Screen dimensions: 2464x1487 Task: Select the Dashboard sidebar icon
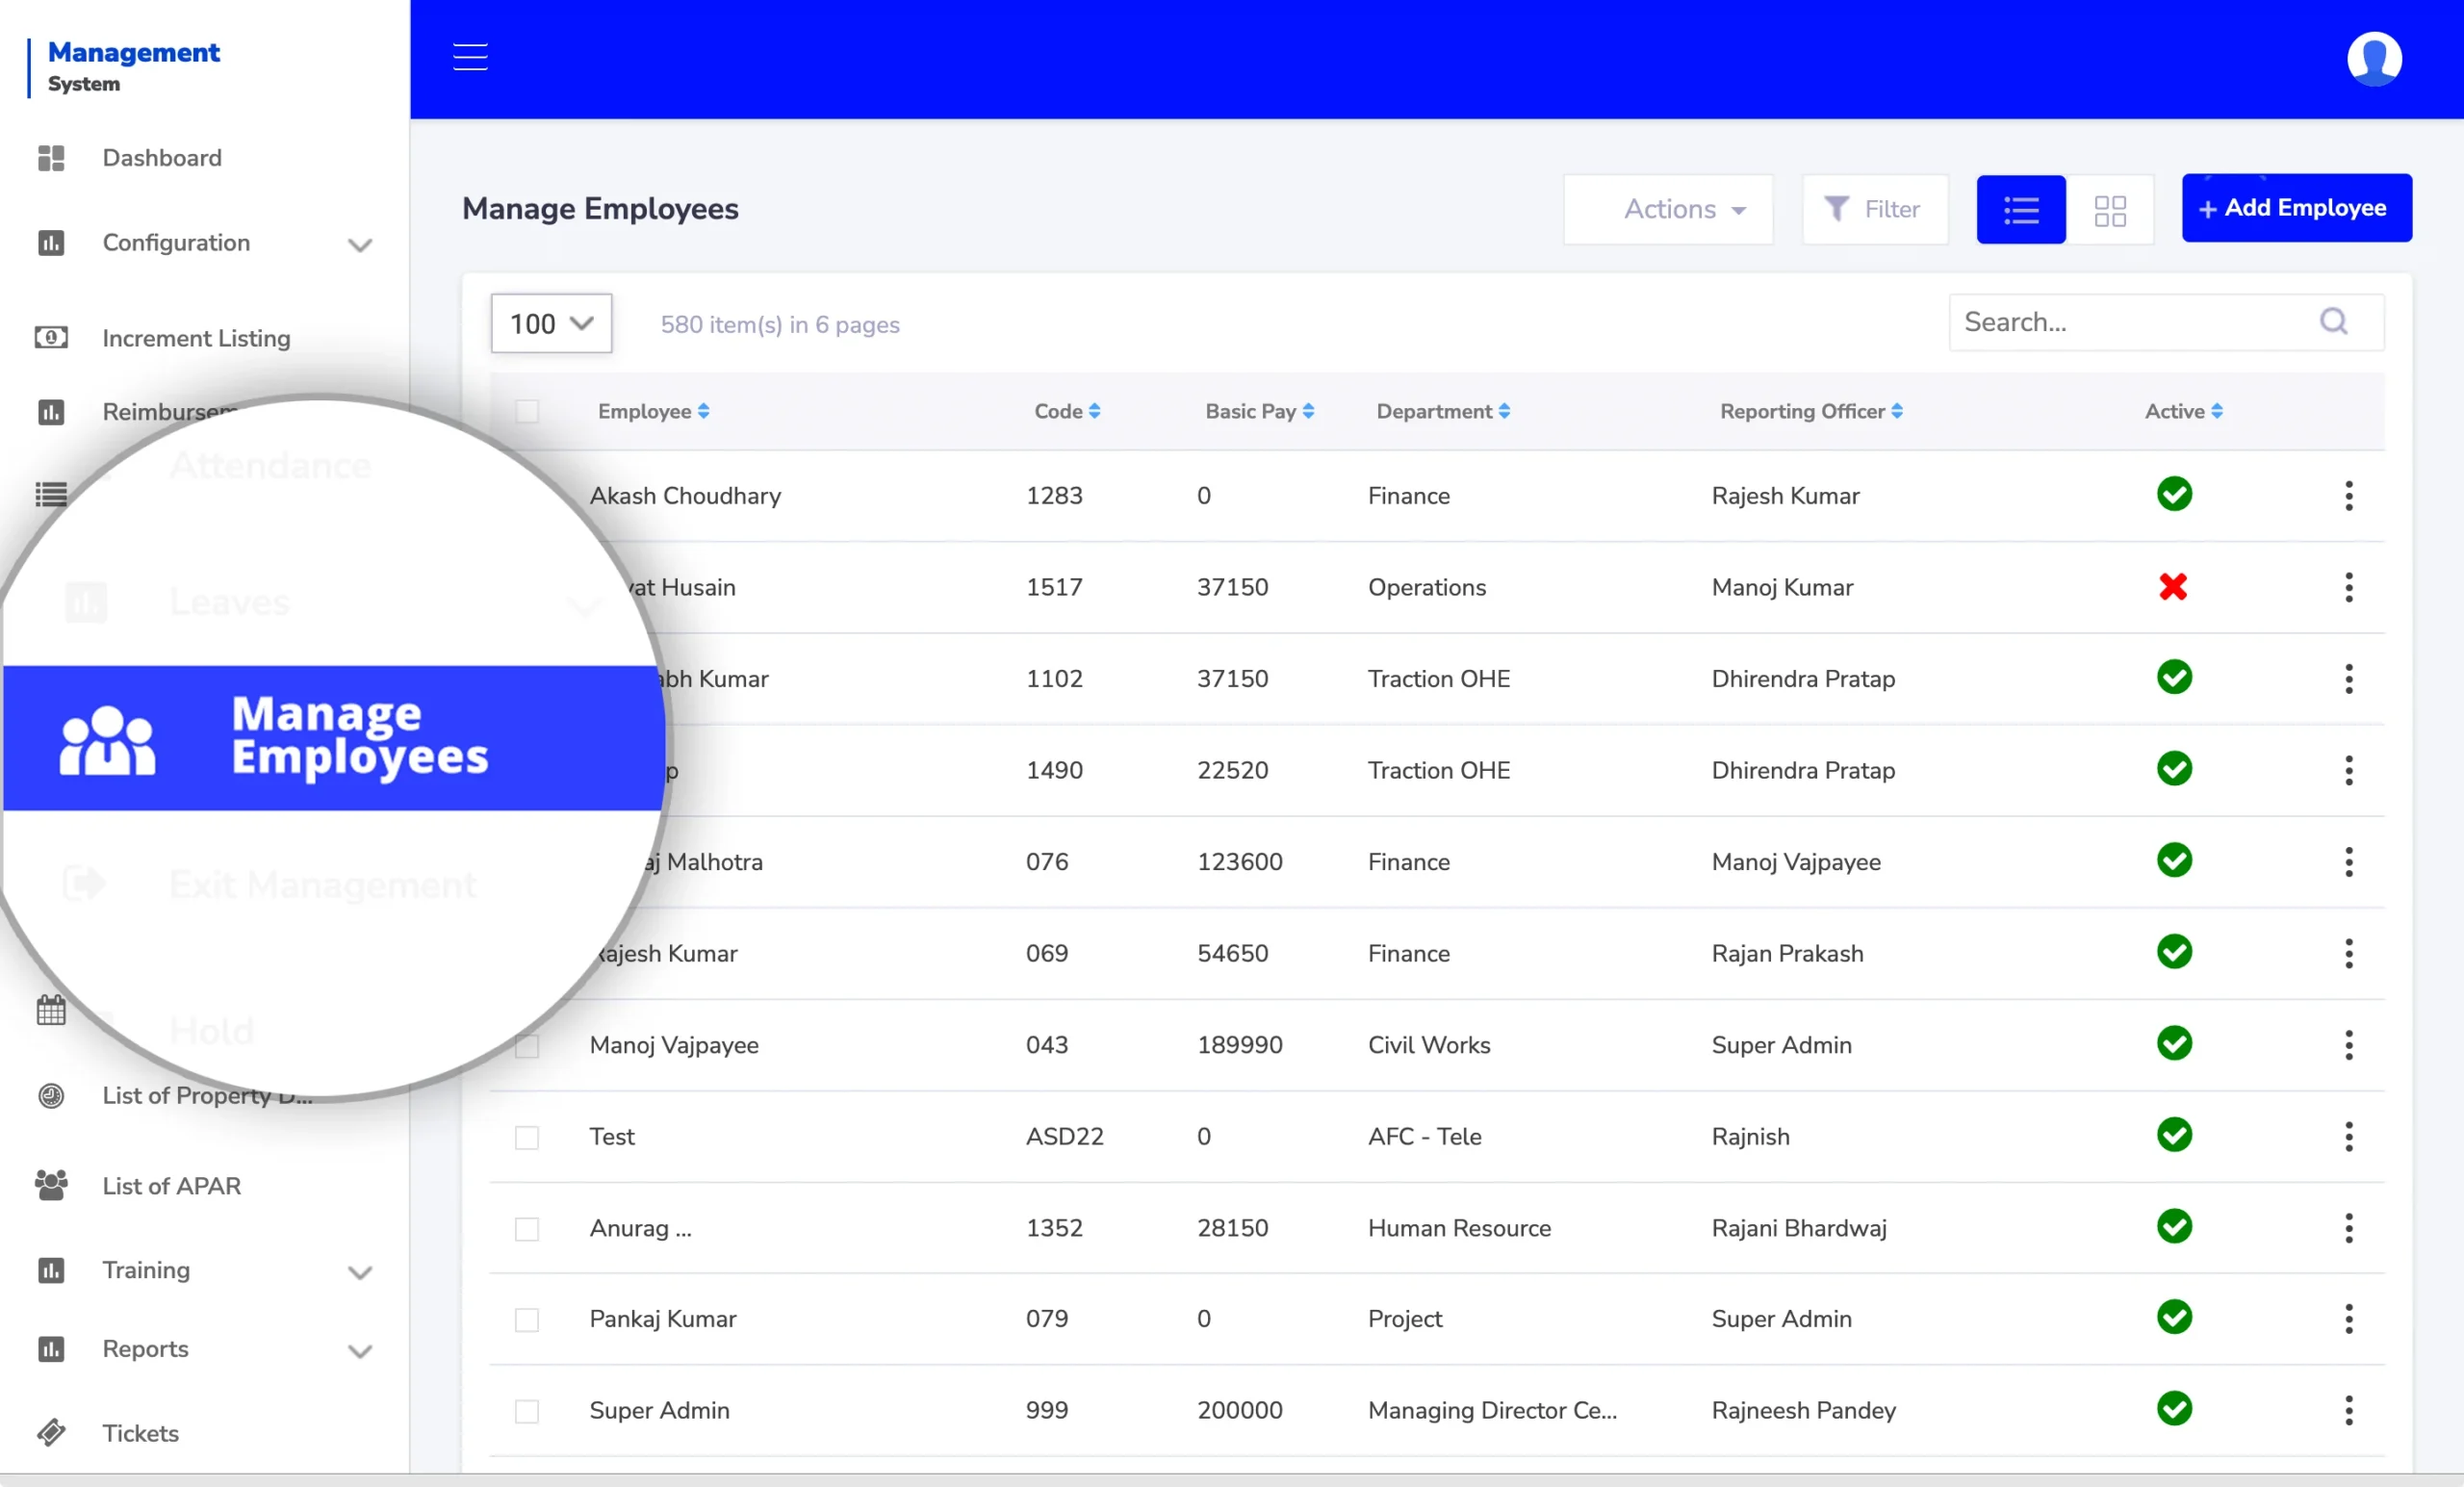click(51, 157)
